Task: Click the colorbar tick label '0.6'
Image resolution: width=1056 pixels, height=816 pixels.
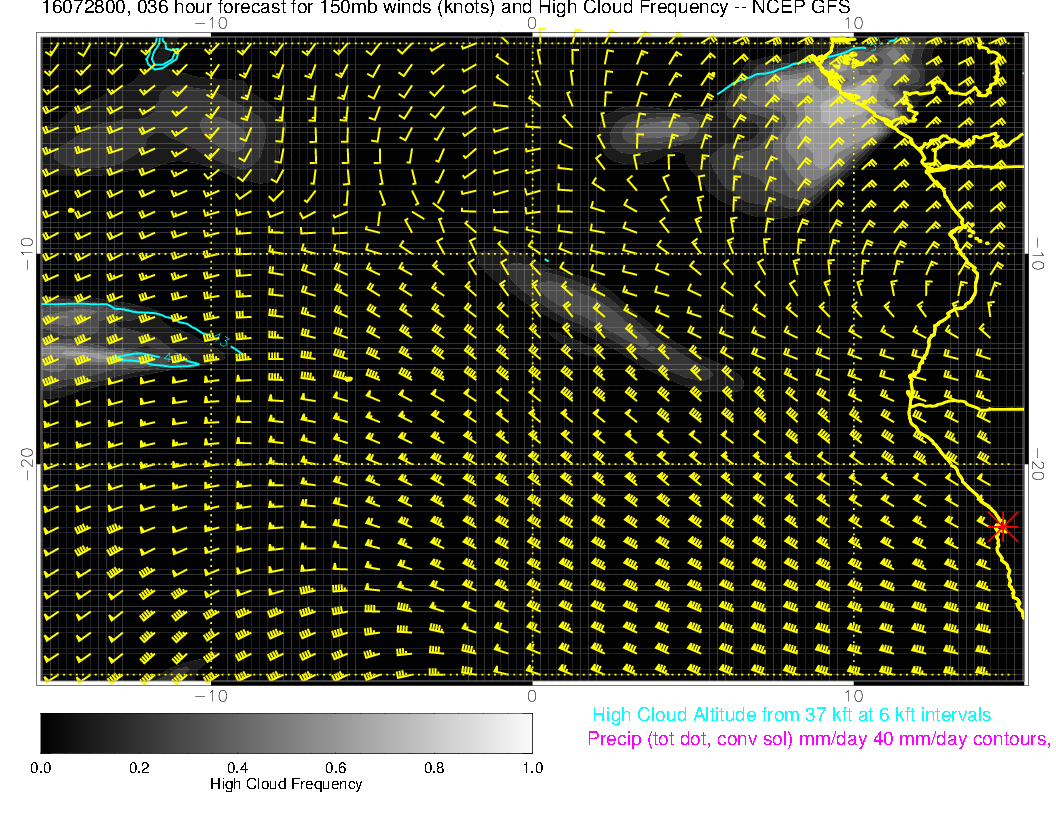Action: [x=335, y=768]
